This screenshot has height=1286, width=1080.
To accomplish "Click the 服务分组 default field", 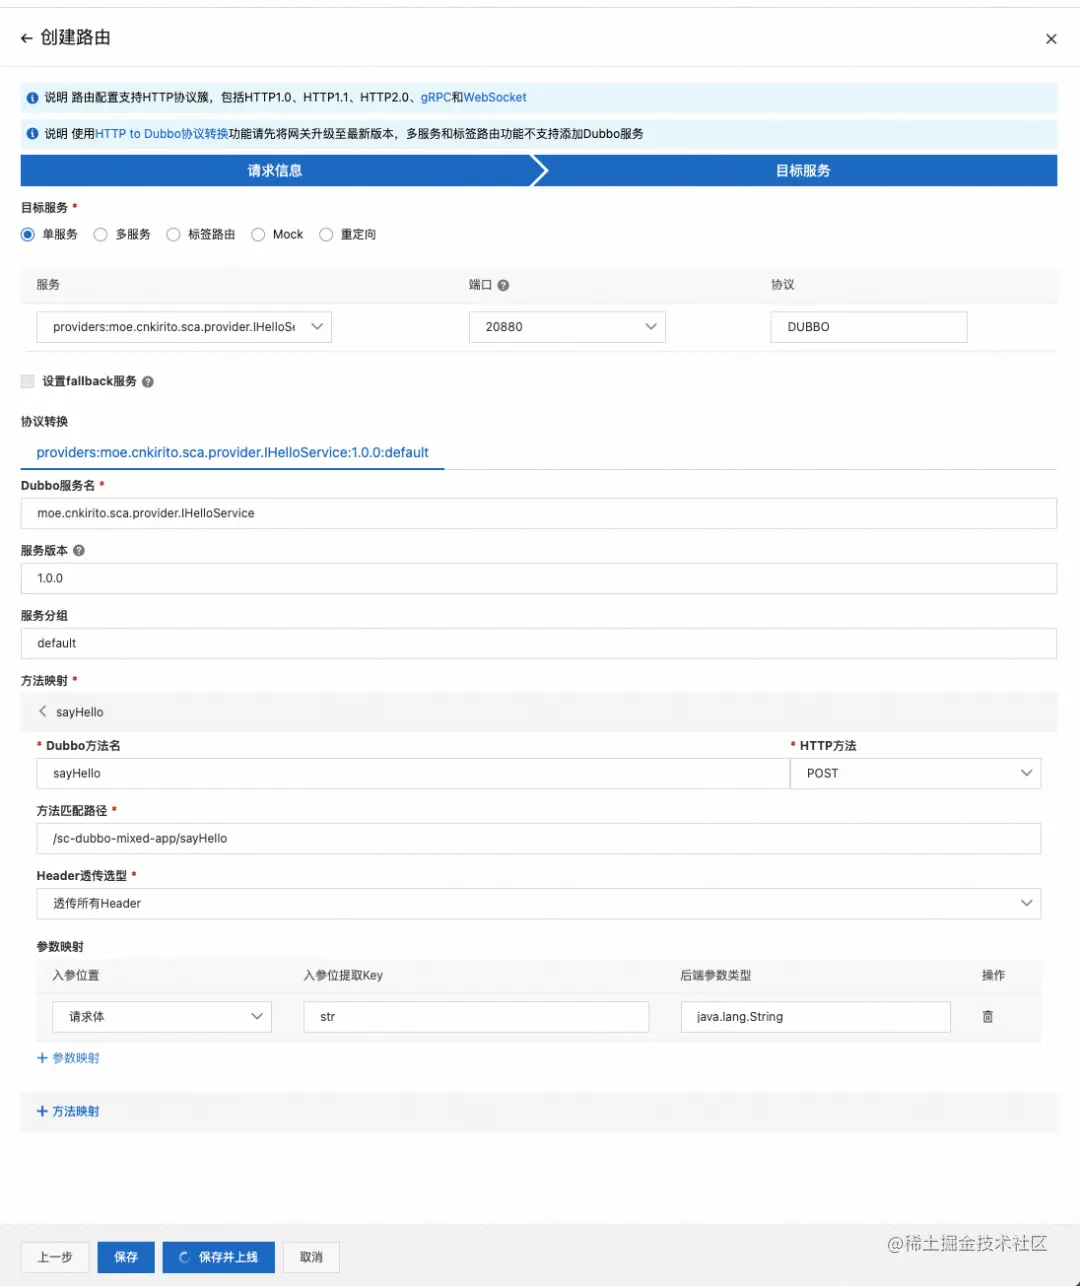I will [x=539, y=644].
